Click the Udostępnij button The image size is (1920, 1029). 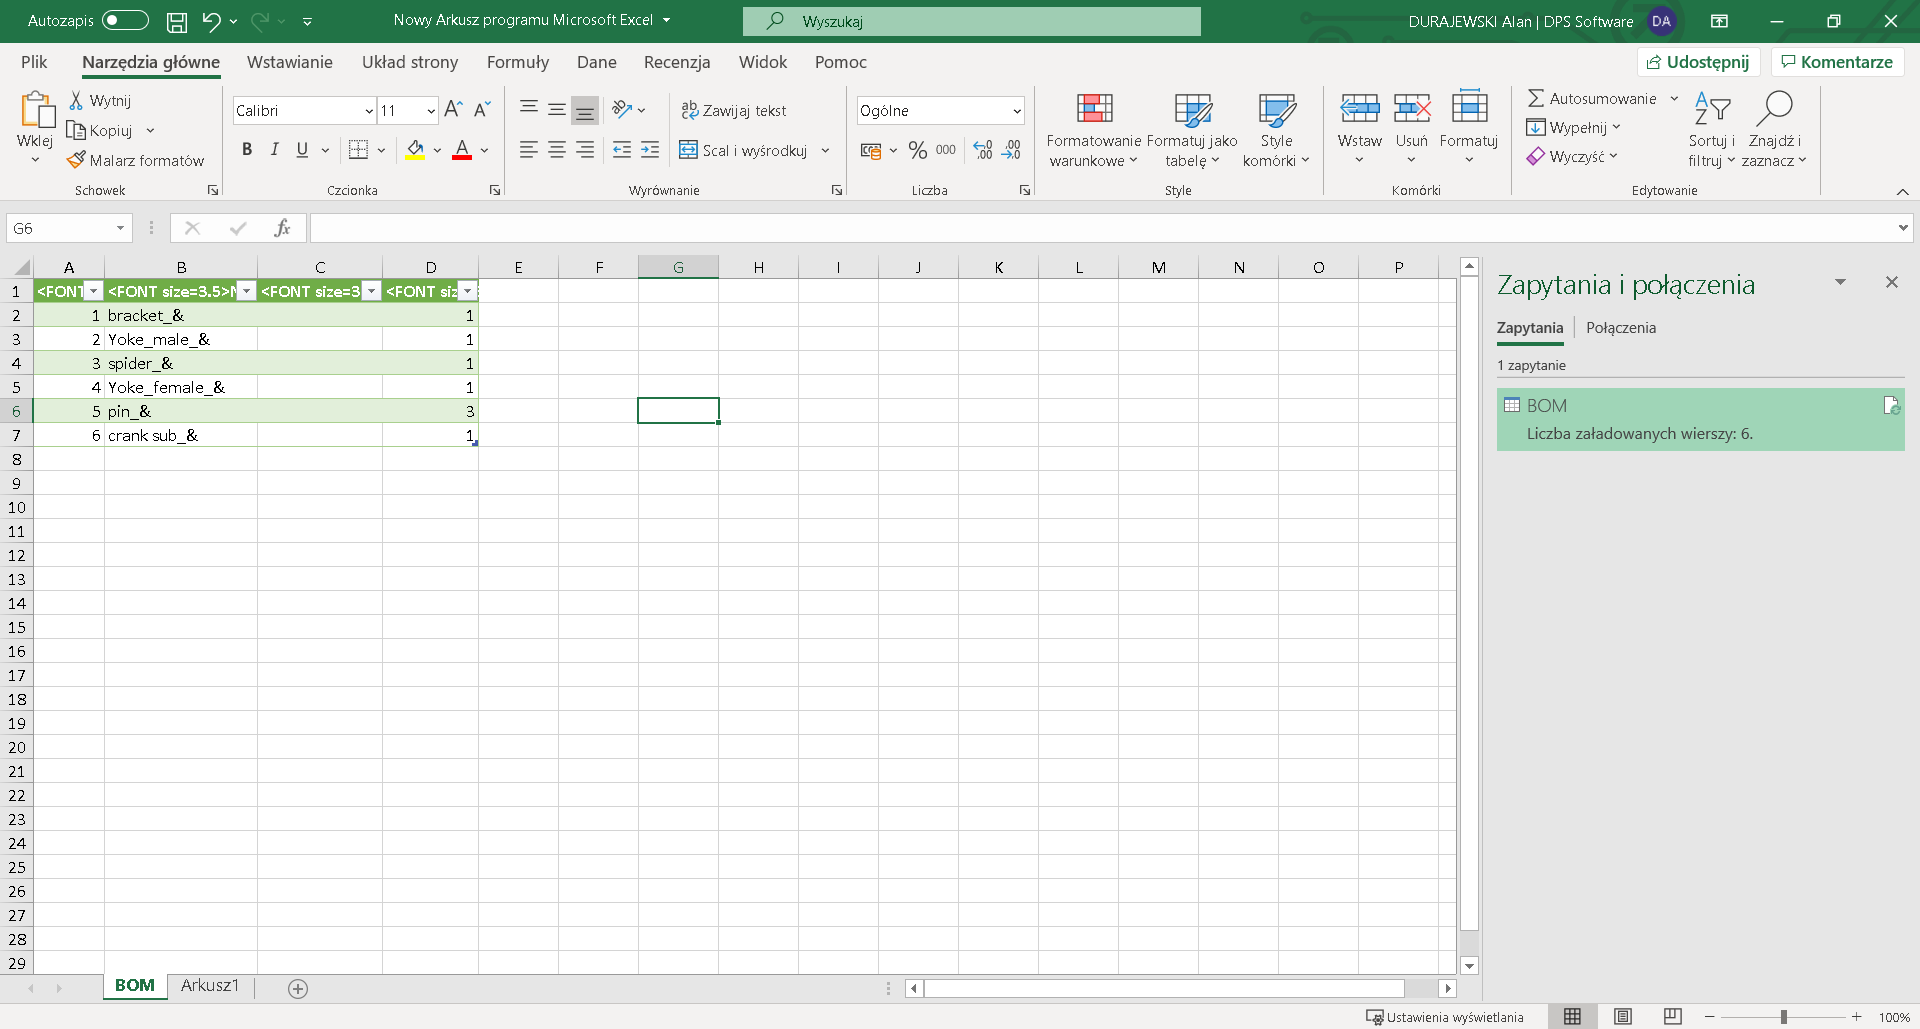1697,62
